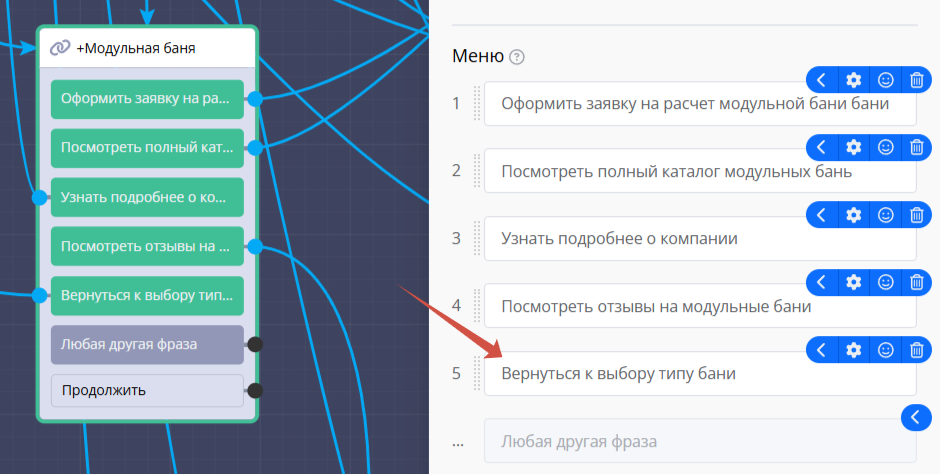Viewport: 943px width, 474px height.
Task: Open settings gear for menu item 2
Action: (853, 148)
